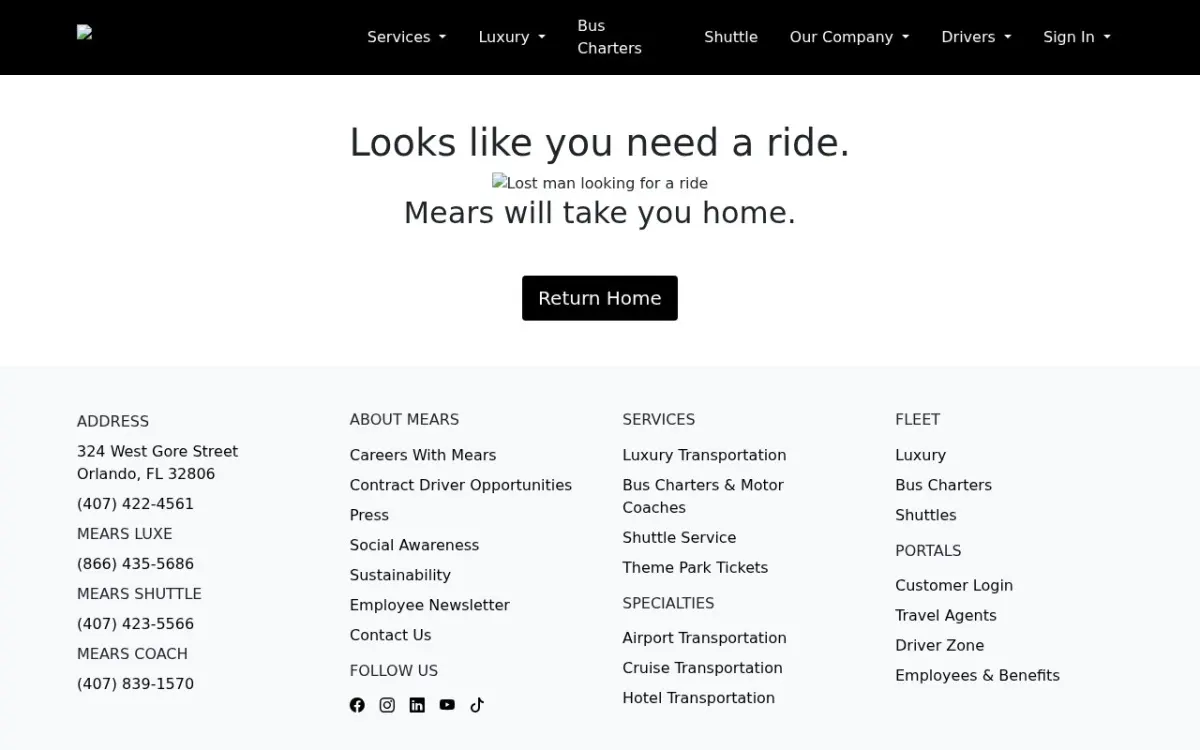
Task: Open the Luxury link under Fleet
Action: coord(920,455)
